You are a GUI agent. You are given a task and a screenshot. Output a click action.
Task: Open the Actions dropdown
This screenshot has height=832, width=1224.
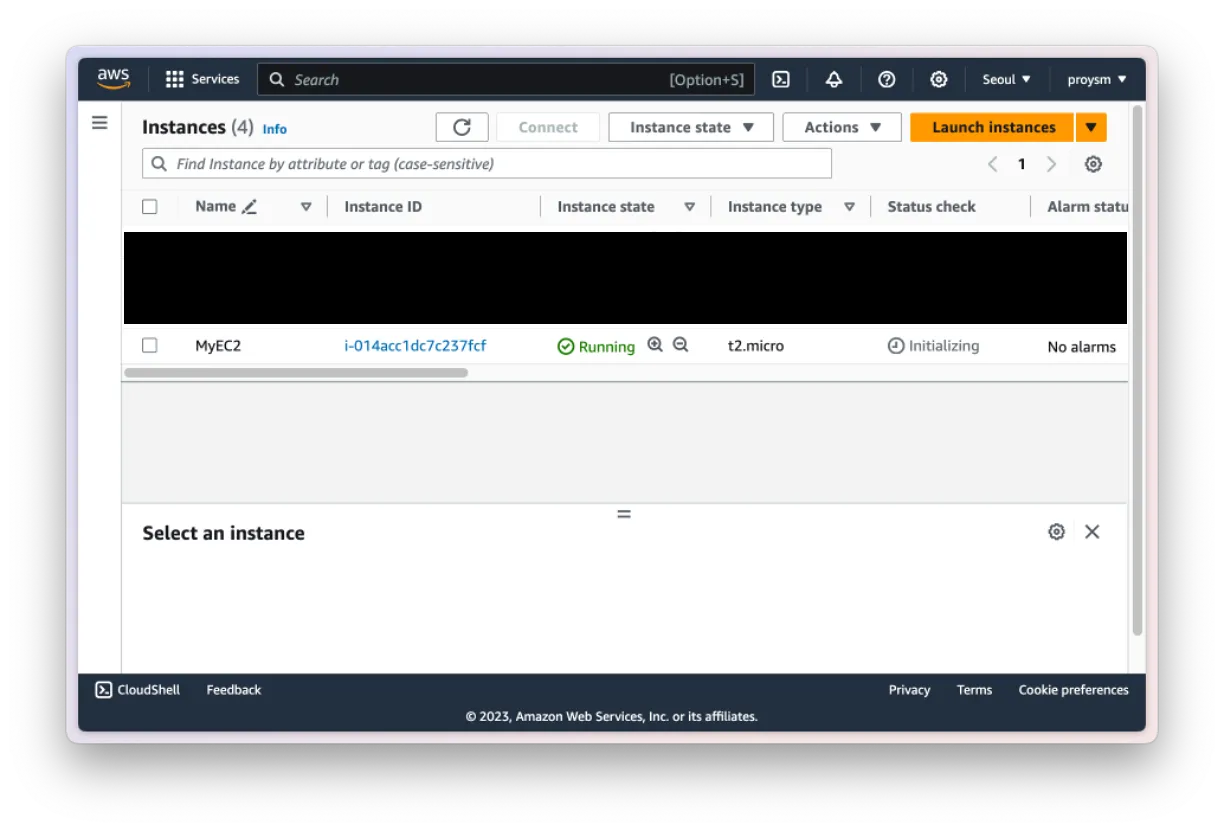click(843, 127)
